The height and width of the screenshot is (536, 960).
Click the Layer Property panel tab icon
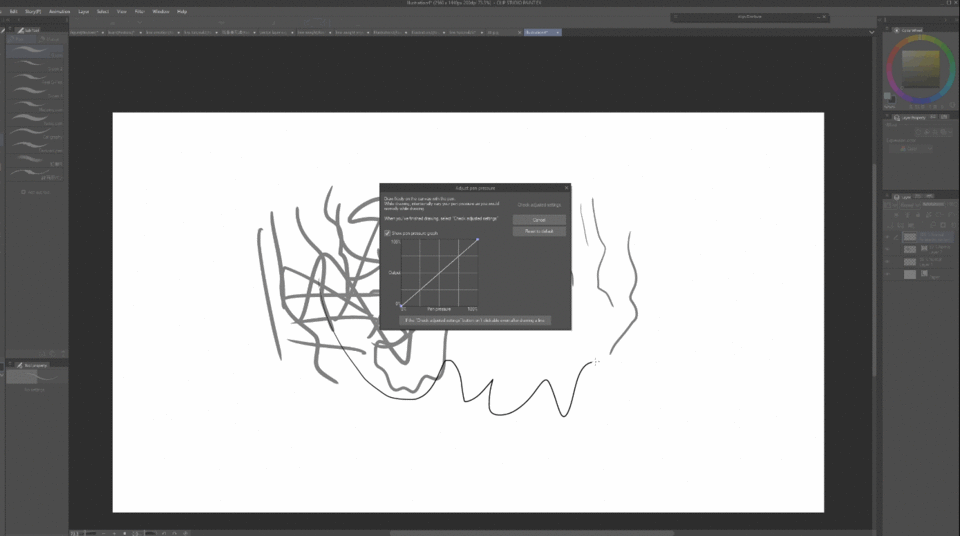[x=897, y=118]
